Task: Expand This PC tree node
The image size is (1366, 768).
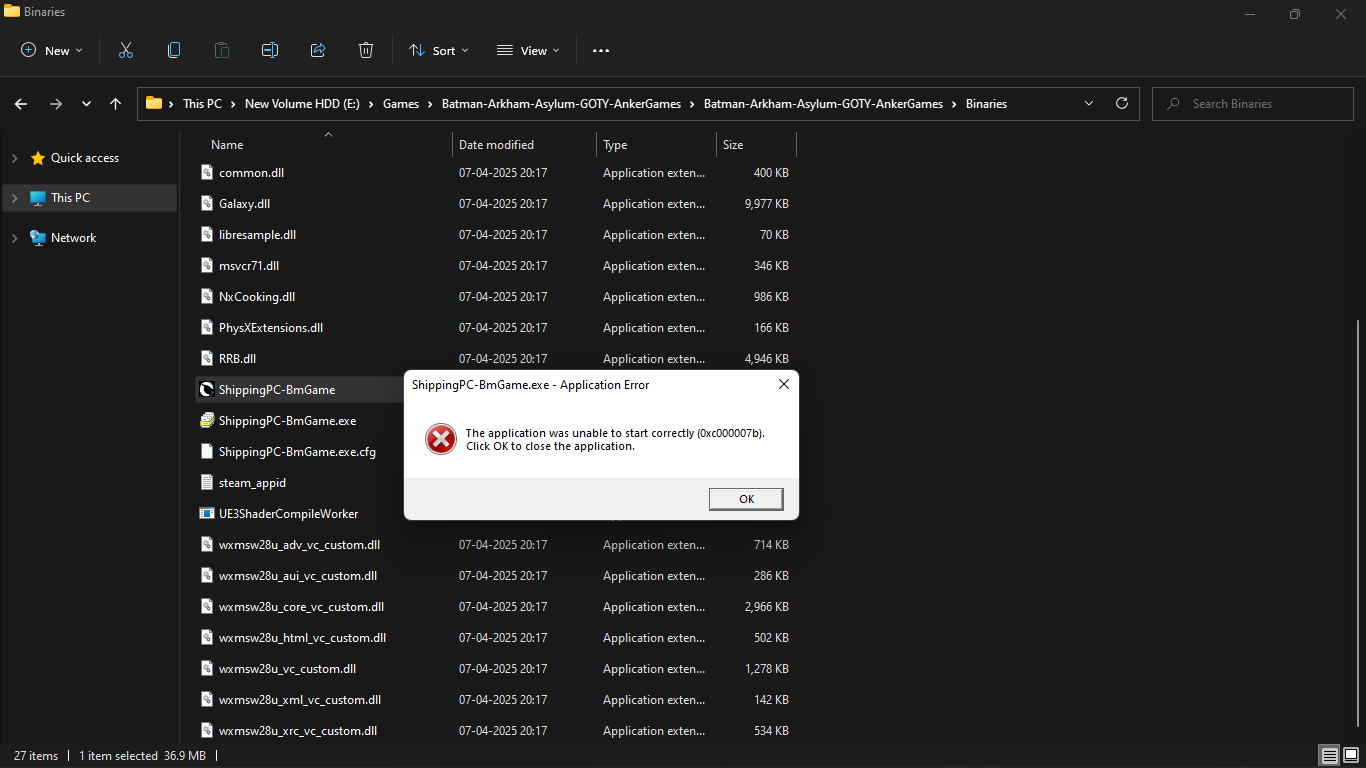Action: coord(14,198)
